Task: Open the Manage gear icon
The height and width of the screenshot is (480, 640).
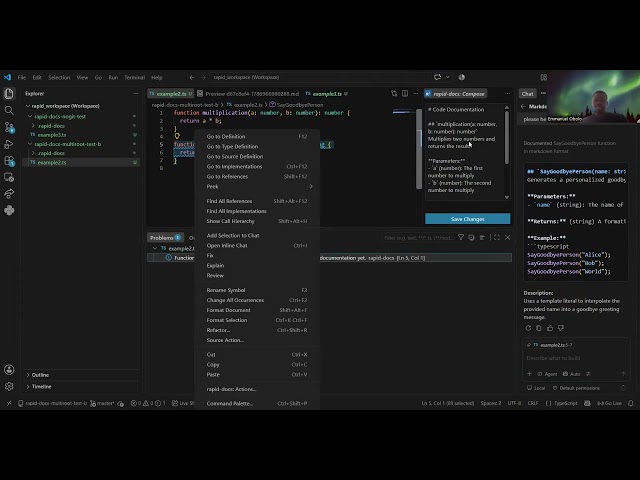Action: 9,386
